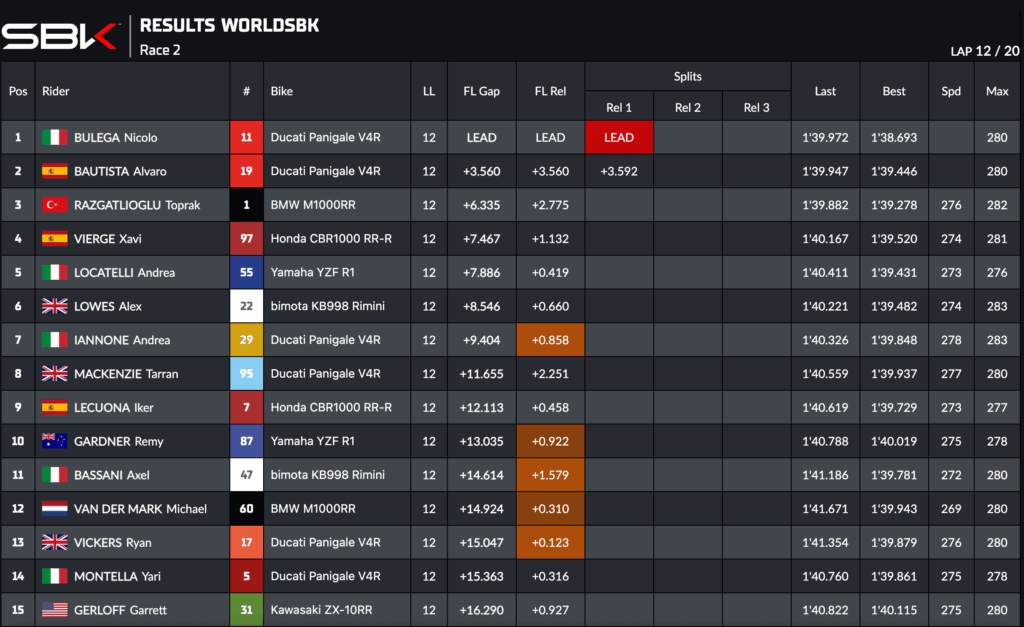Click the Turkish flag beside RAZGATLIOGLU Toprak
Viewport: 1024px width, 627px height.
(54, 205)
